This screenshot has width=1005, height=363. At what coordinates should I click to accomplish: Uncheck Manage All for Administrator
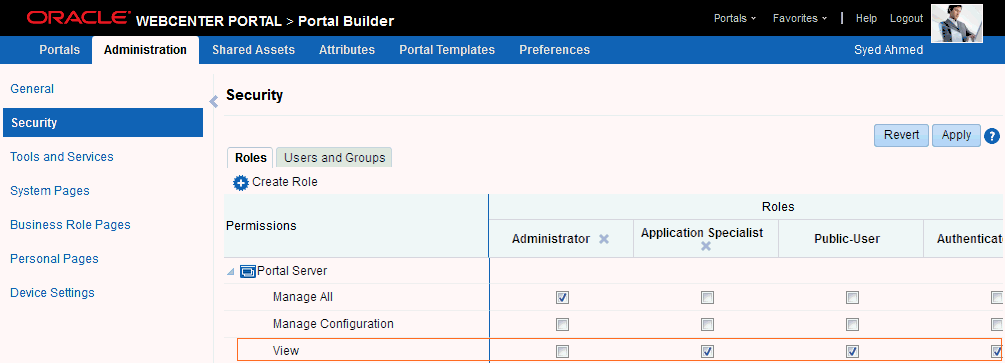[x=562, y=298]
